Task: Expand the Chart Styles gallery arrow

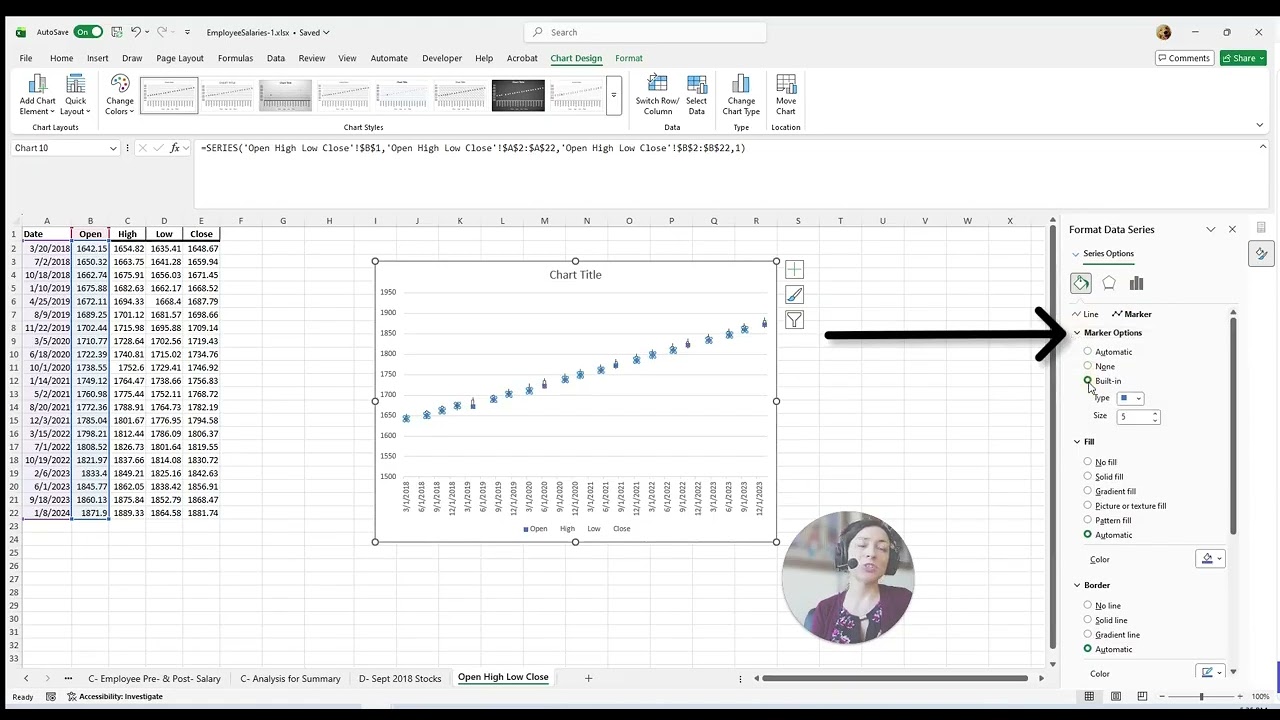Action: [x=614, y=96]
